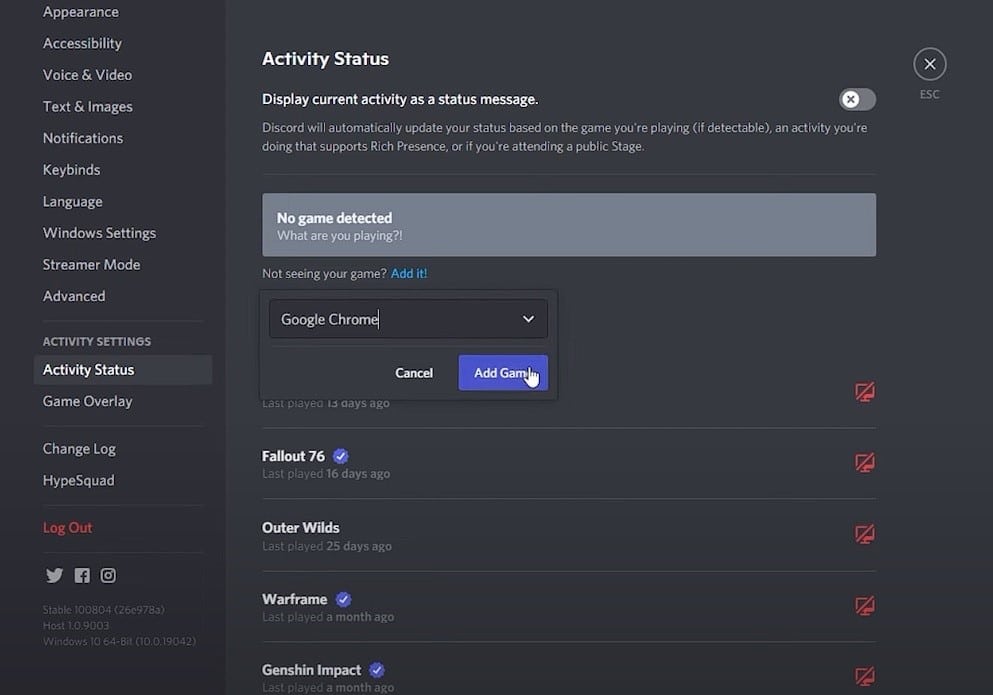Select Advanced in the sidebar
The image size is (993, 695).
click(x=74, y=296)
